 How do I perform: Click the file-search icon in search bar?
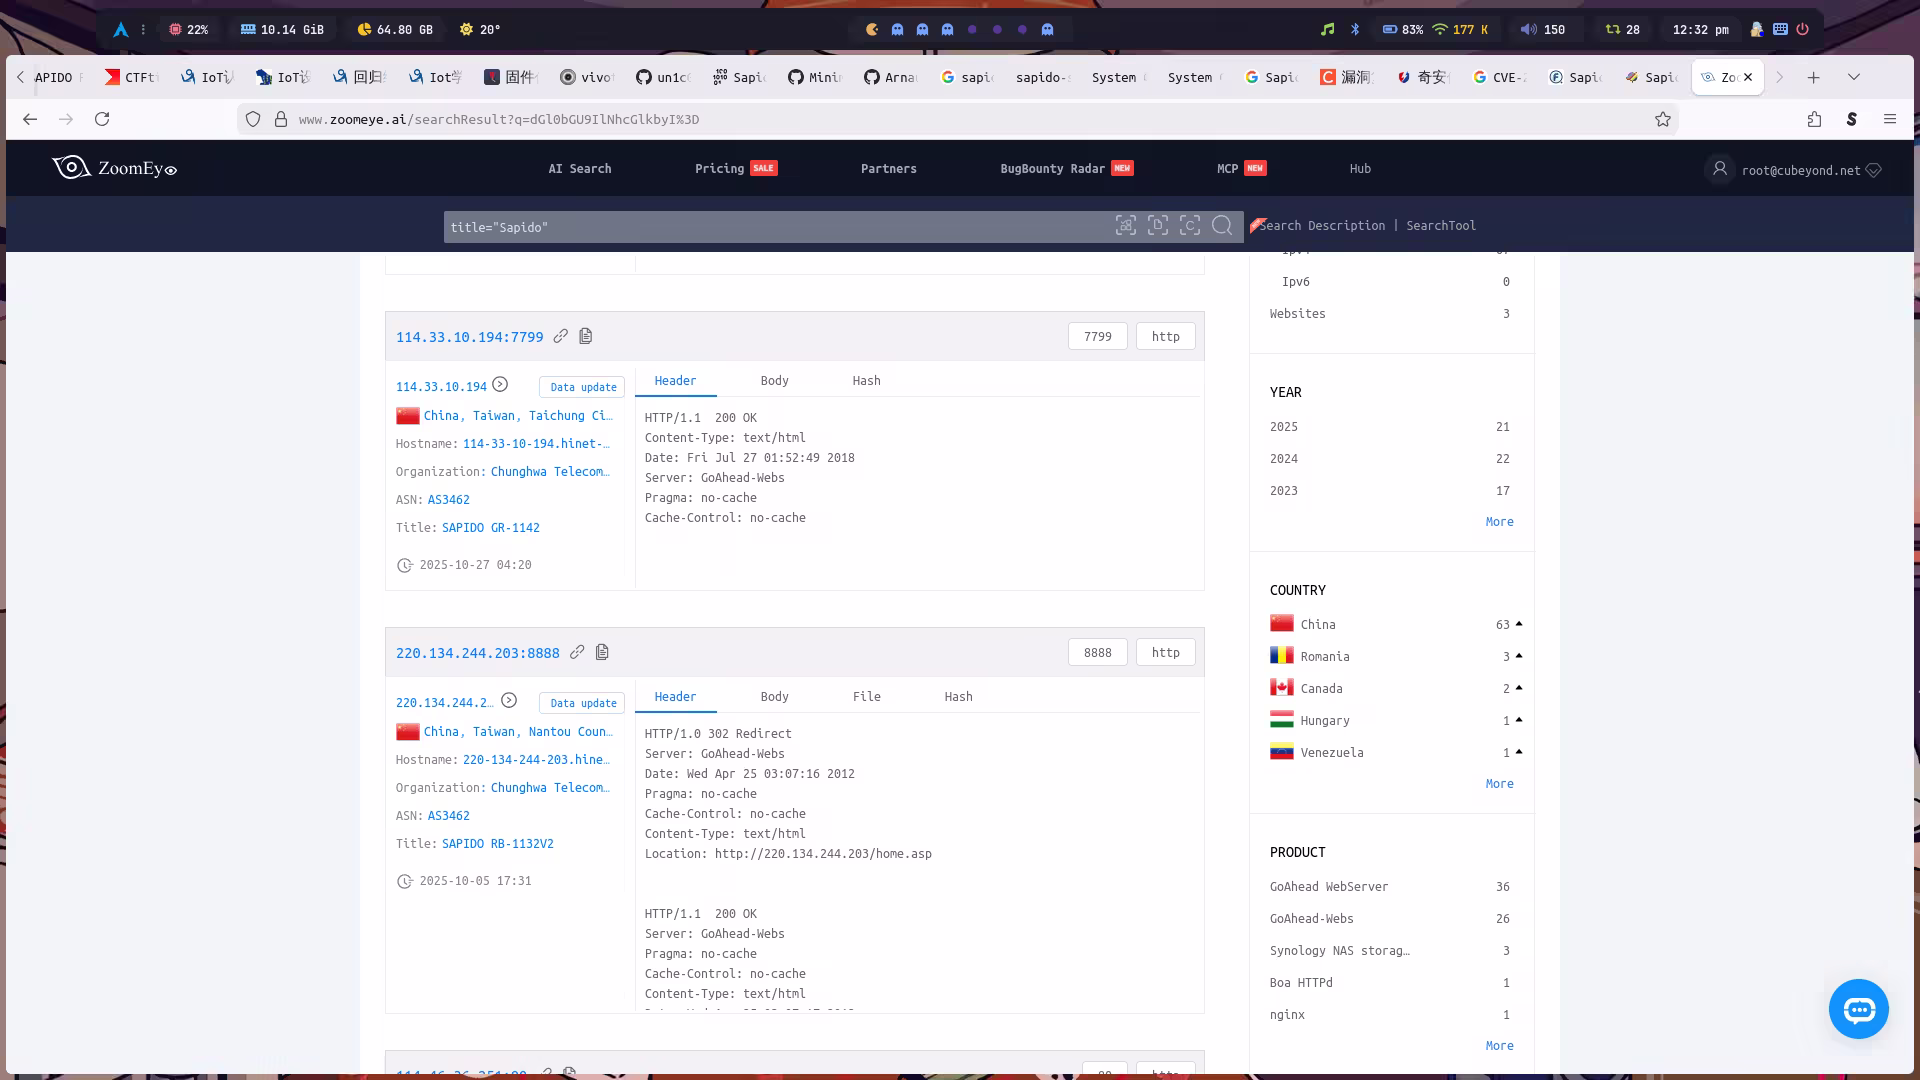(1158, 226)
